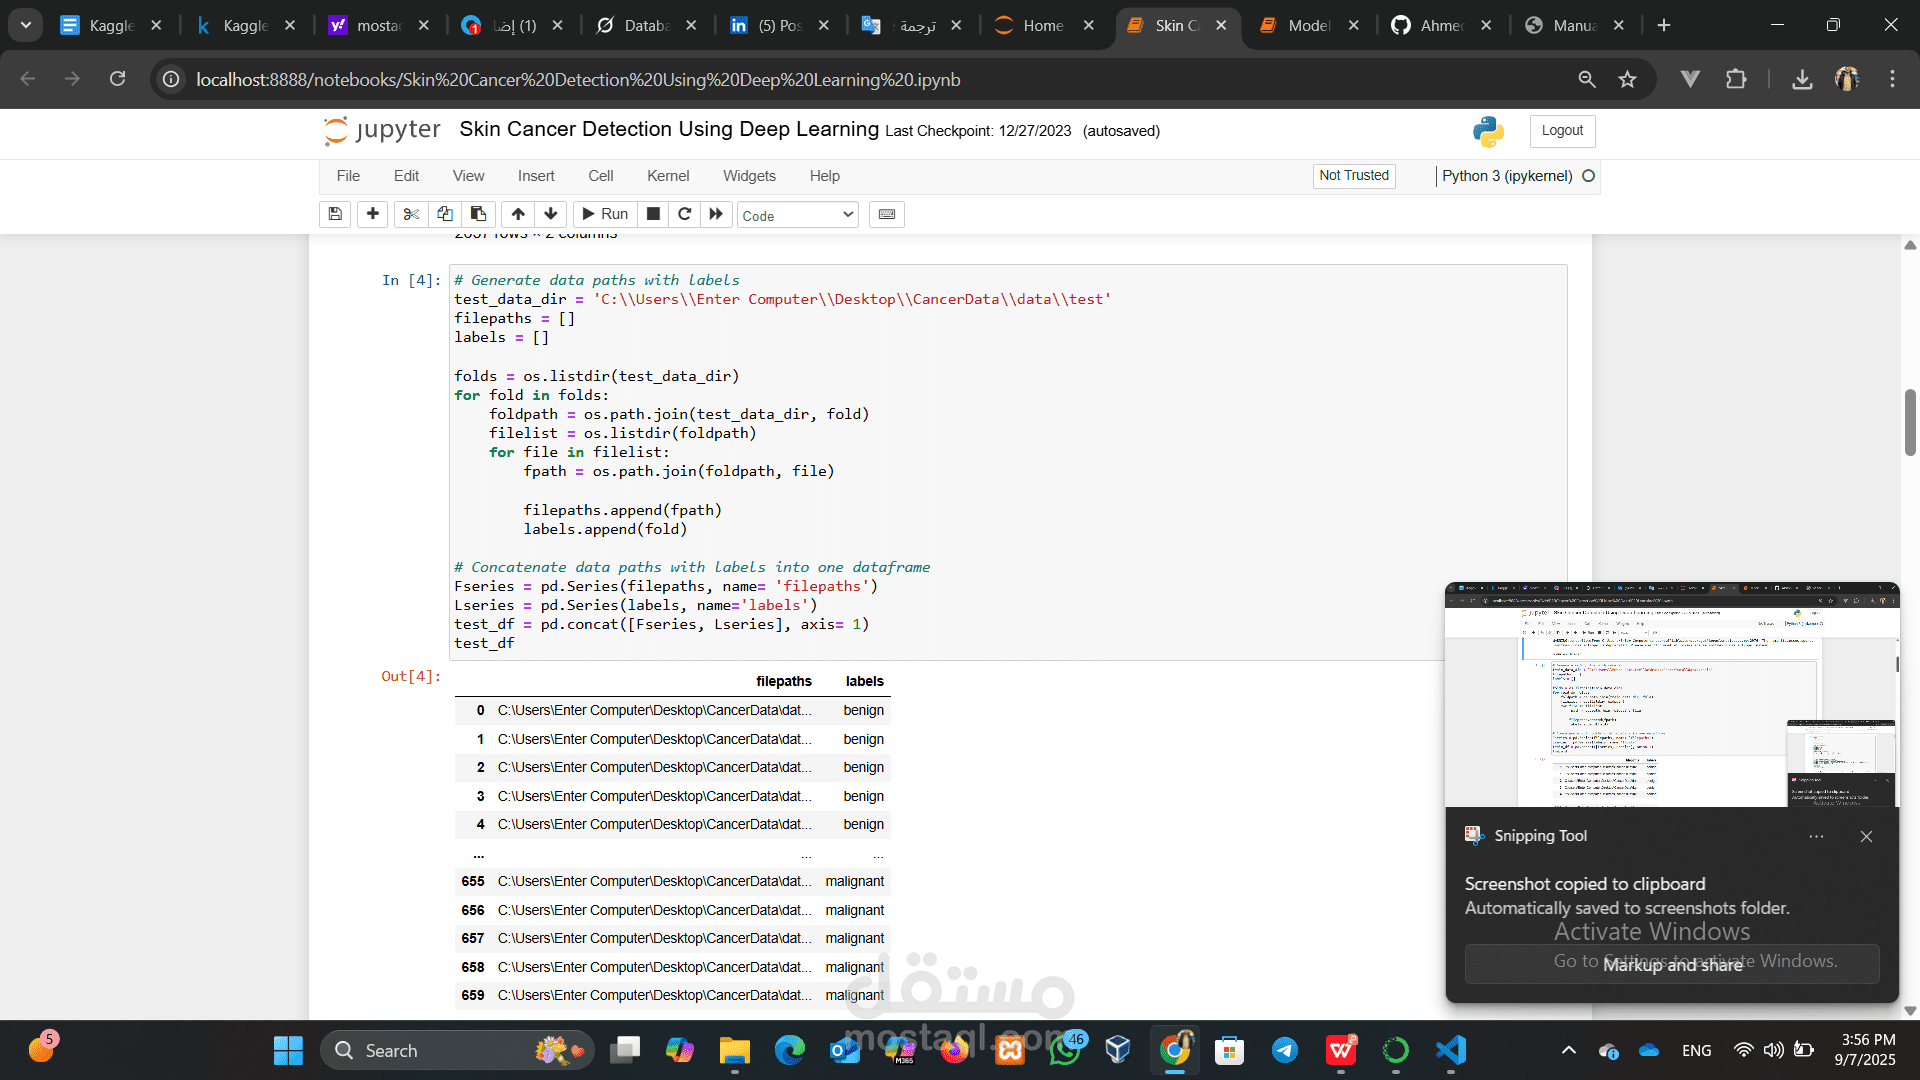1920x1080 pixels.
Task: Open the Edit menu
Action: click(x=406, y=176)
